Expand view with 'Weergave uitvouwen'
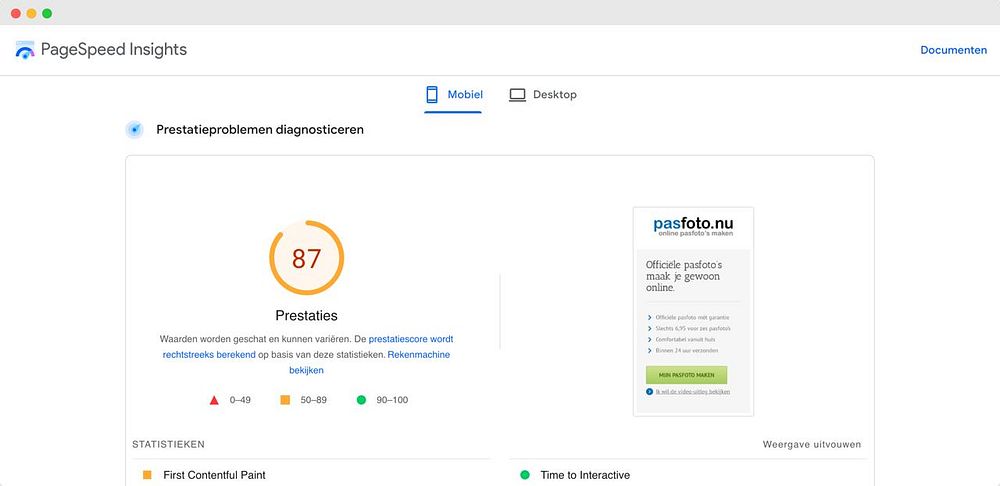Viewport: 1000px width, 486px height. point(812,445)
